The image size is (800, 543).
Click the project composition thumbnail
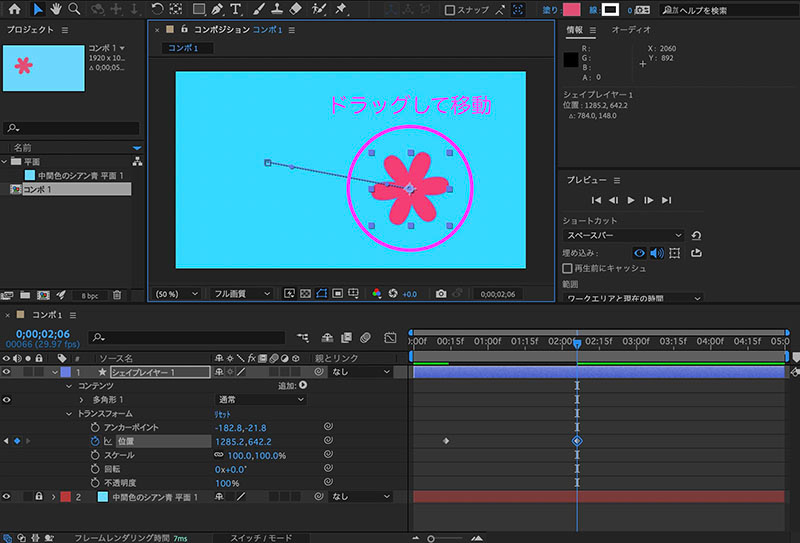pyautogui.click(x=44, y=68)
